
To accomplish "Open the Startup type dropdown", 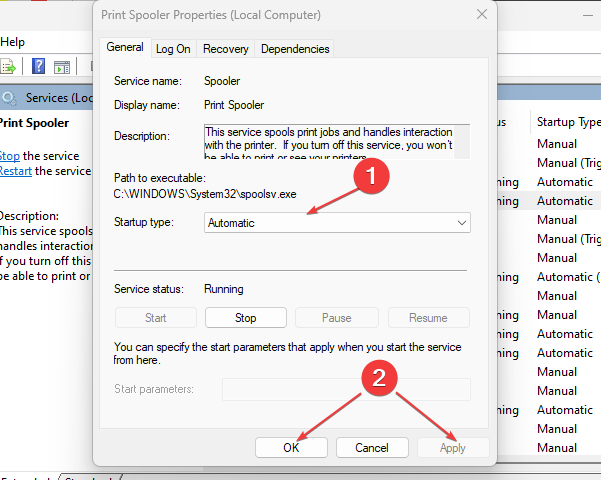I will (337, 223).
